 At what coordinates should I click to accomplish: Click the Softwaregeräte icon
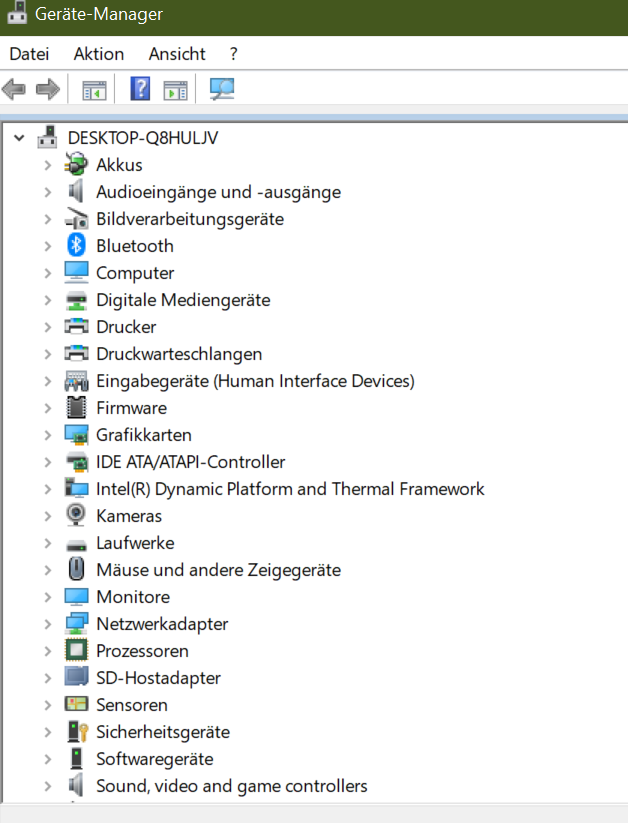(77, 758)
